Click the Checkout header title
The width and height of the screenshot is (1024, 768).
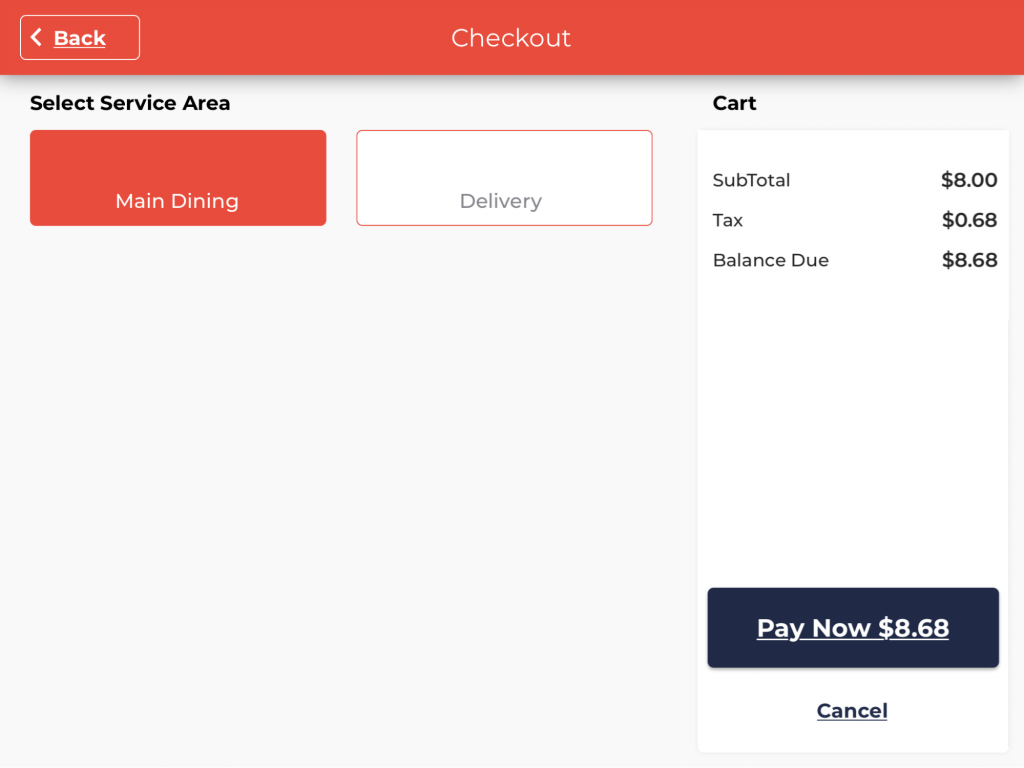(x=511, y=38)
